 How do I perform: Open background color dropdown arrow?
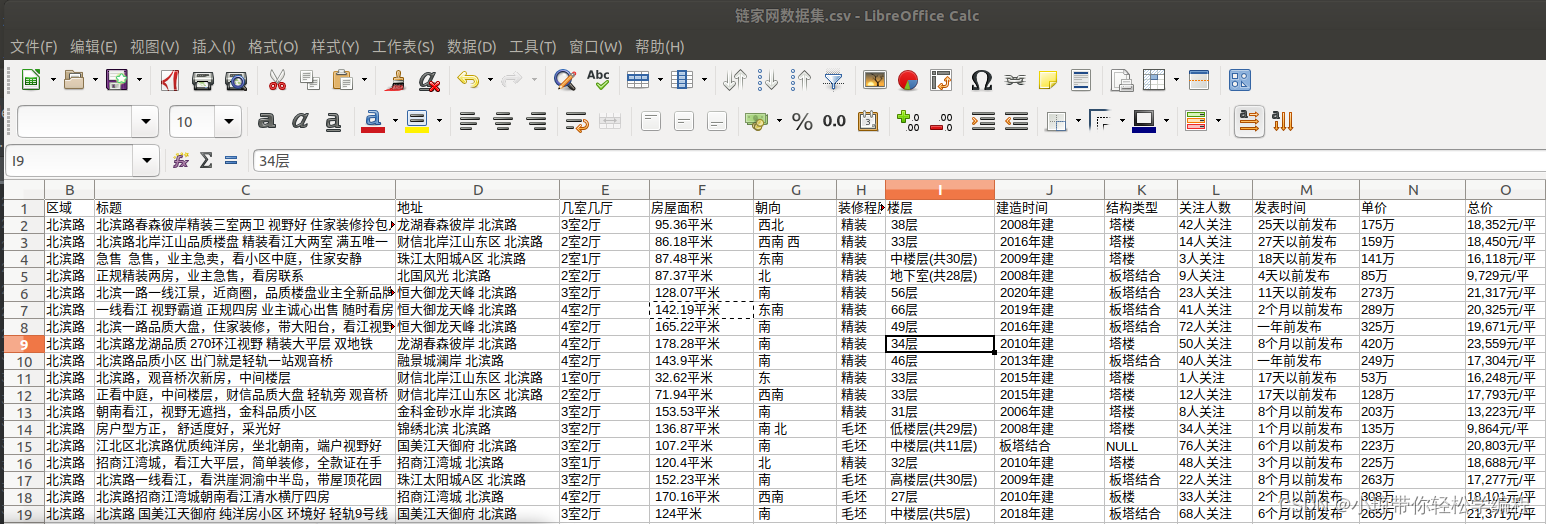[x=438, y=122]
